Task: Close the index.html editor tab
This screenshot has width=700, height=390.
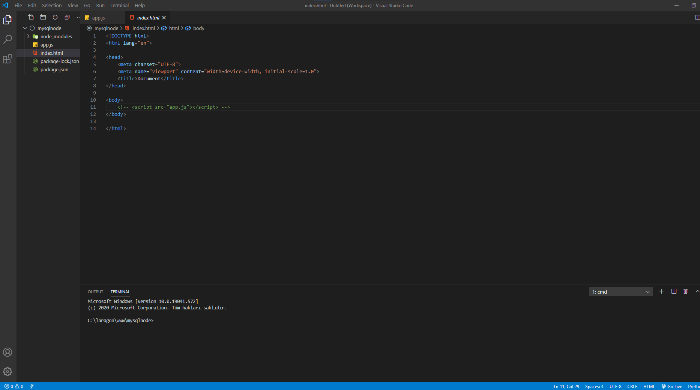Action: point(164,18)
